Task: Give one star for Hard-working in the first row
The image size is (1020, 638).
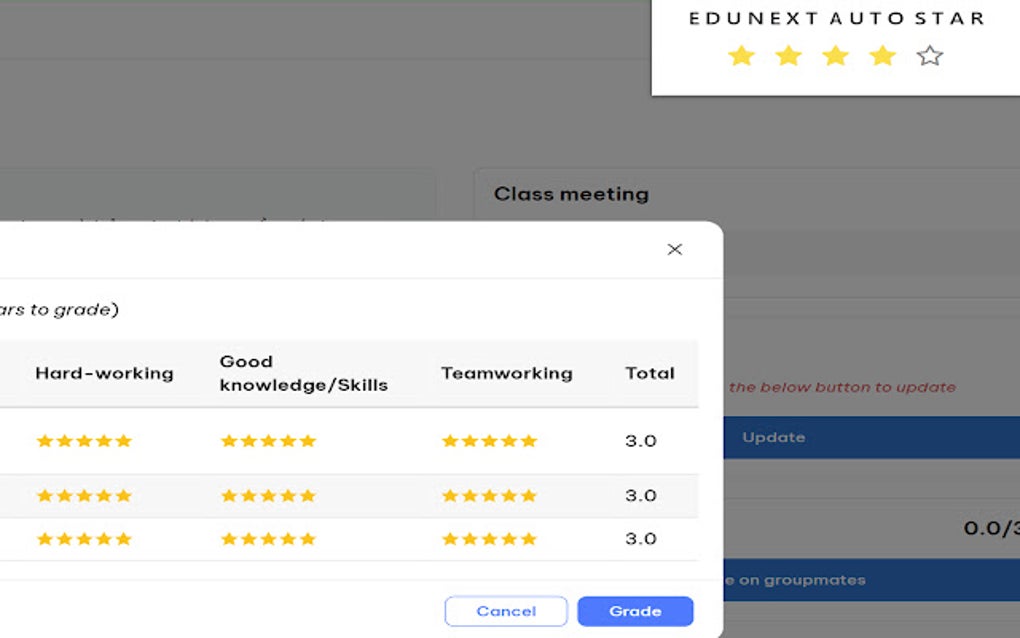Action: 46,440
